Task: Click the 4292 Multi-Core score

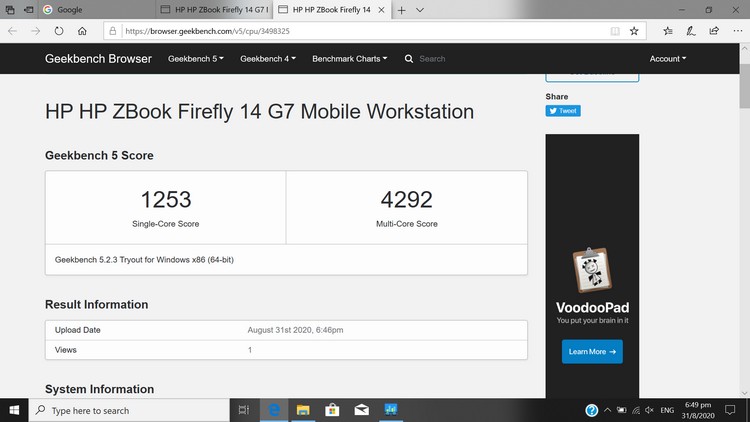Action: tap(407, 200)
